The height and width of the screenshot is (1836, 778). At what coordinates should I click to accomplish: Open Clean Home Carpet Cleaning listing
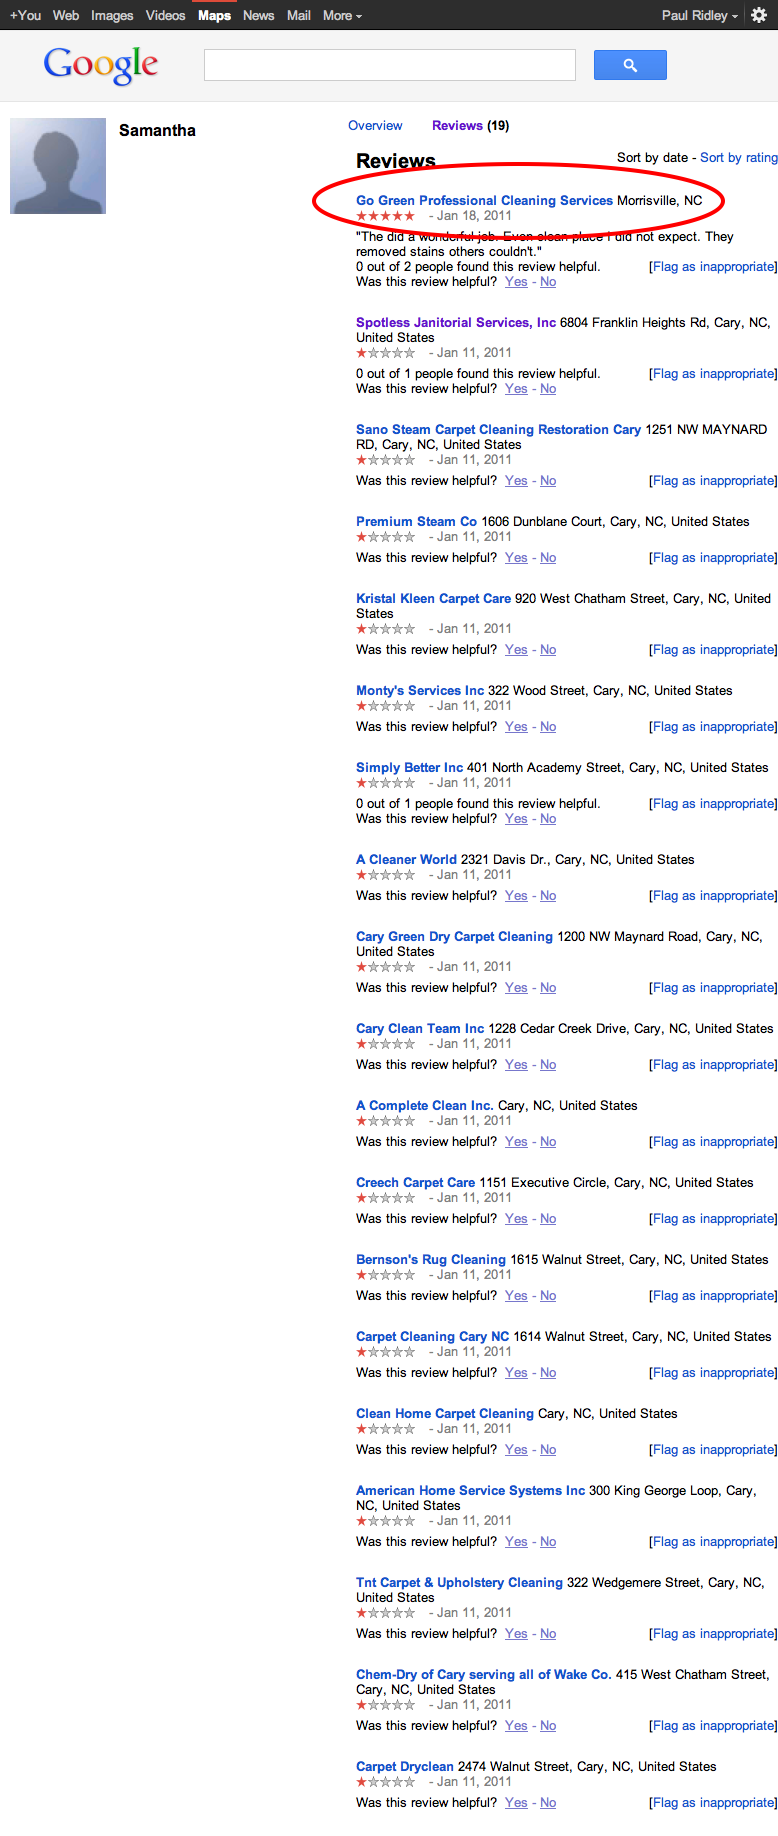pyautogui.click(x=445, y=1414)
